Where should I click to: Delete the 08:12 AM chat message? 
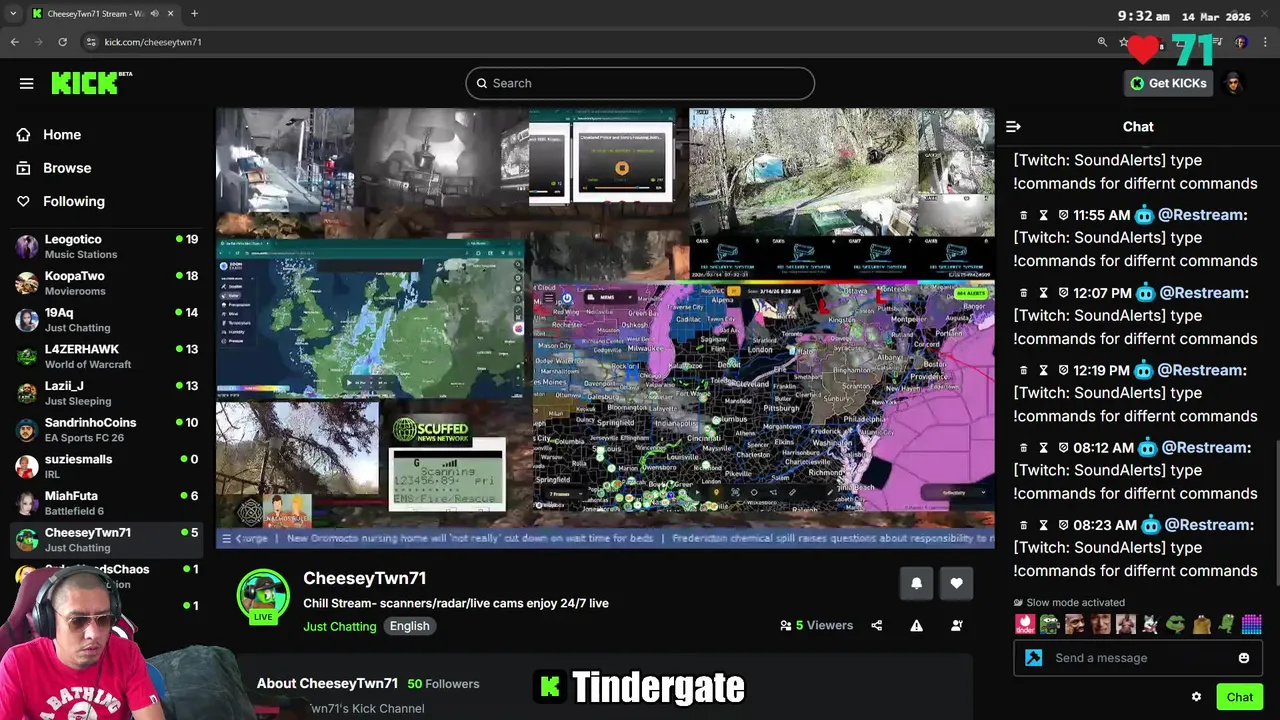[1023, 448]
